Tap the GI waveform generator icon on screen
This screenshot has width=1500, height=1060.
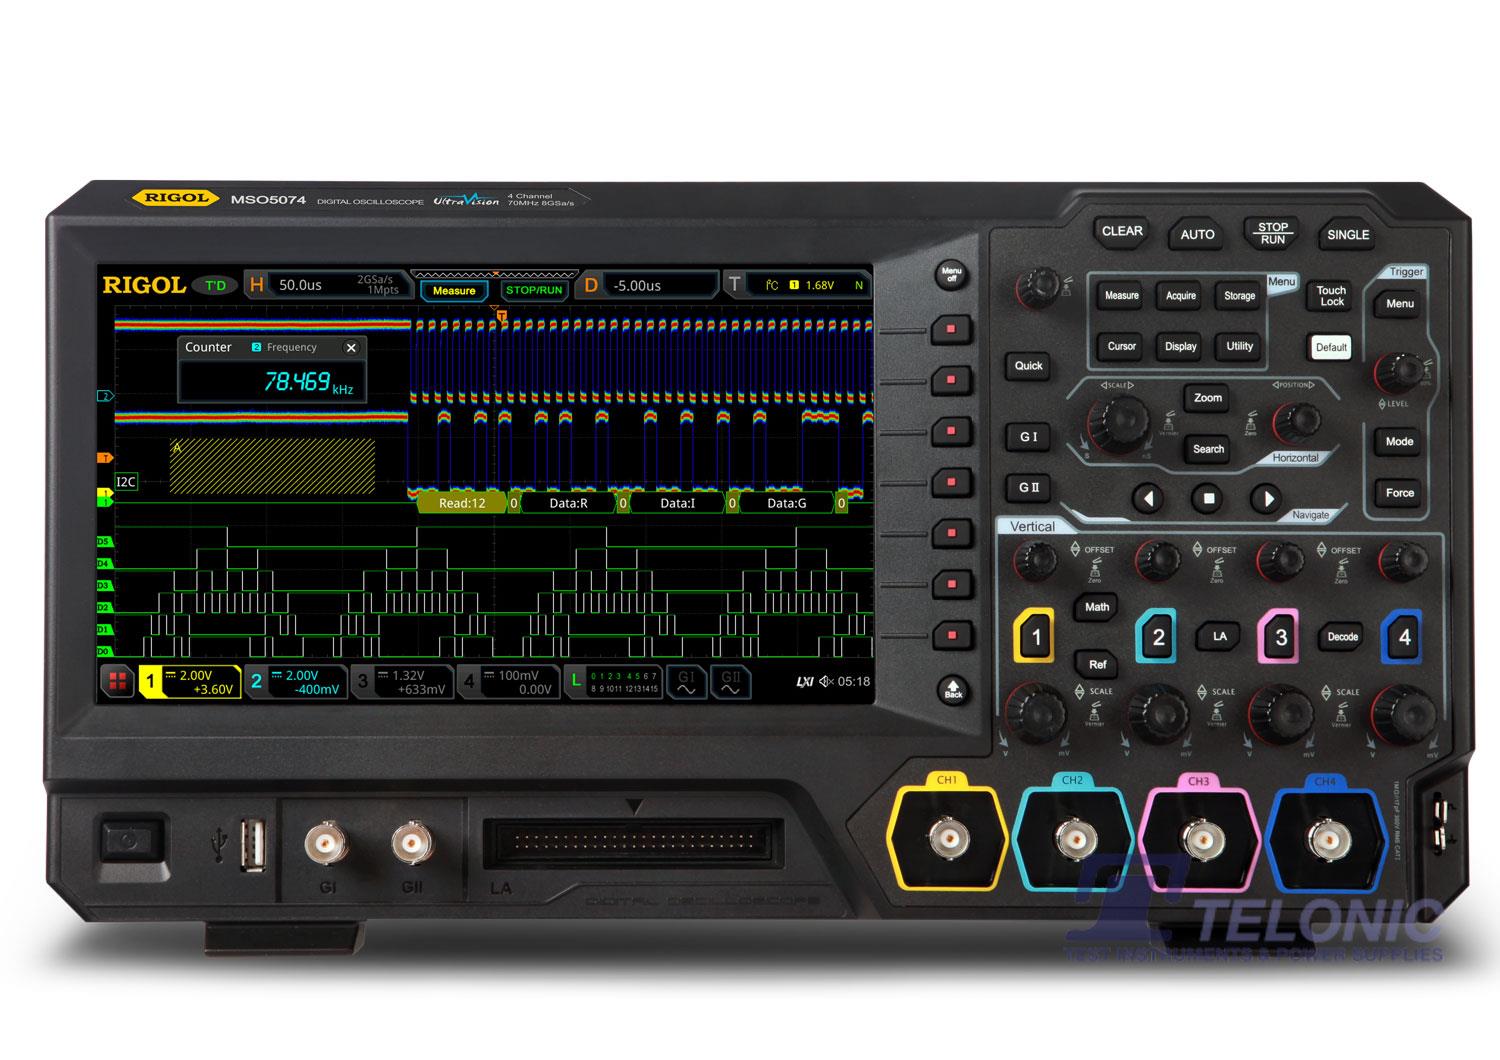pos(686,682)
